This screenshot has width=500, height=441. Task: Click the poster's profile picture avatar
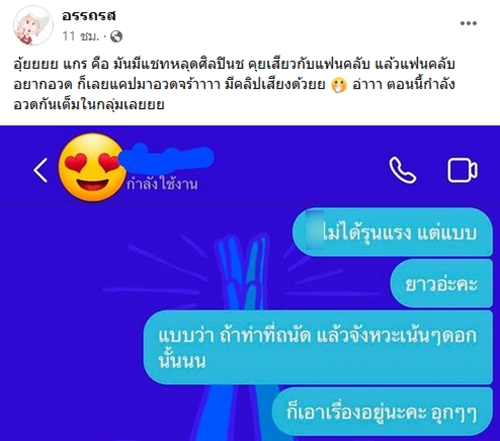33,26
